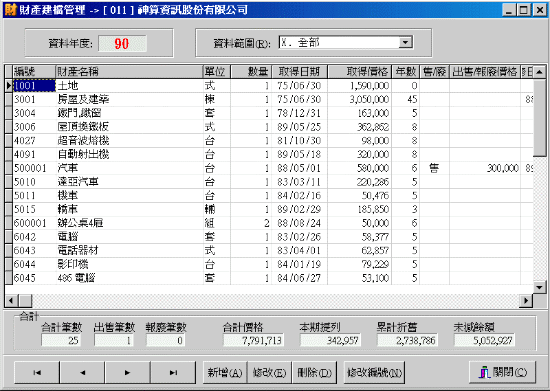Select the cell 1001 in 編號 column
Image resolution: width=550 pixels, height=391 pixels.
tap(34, 86)
